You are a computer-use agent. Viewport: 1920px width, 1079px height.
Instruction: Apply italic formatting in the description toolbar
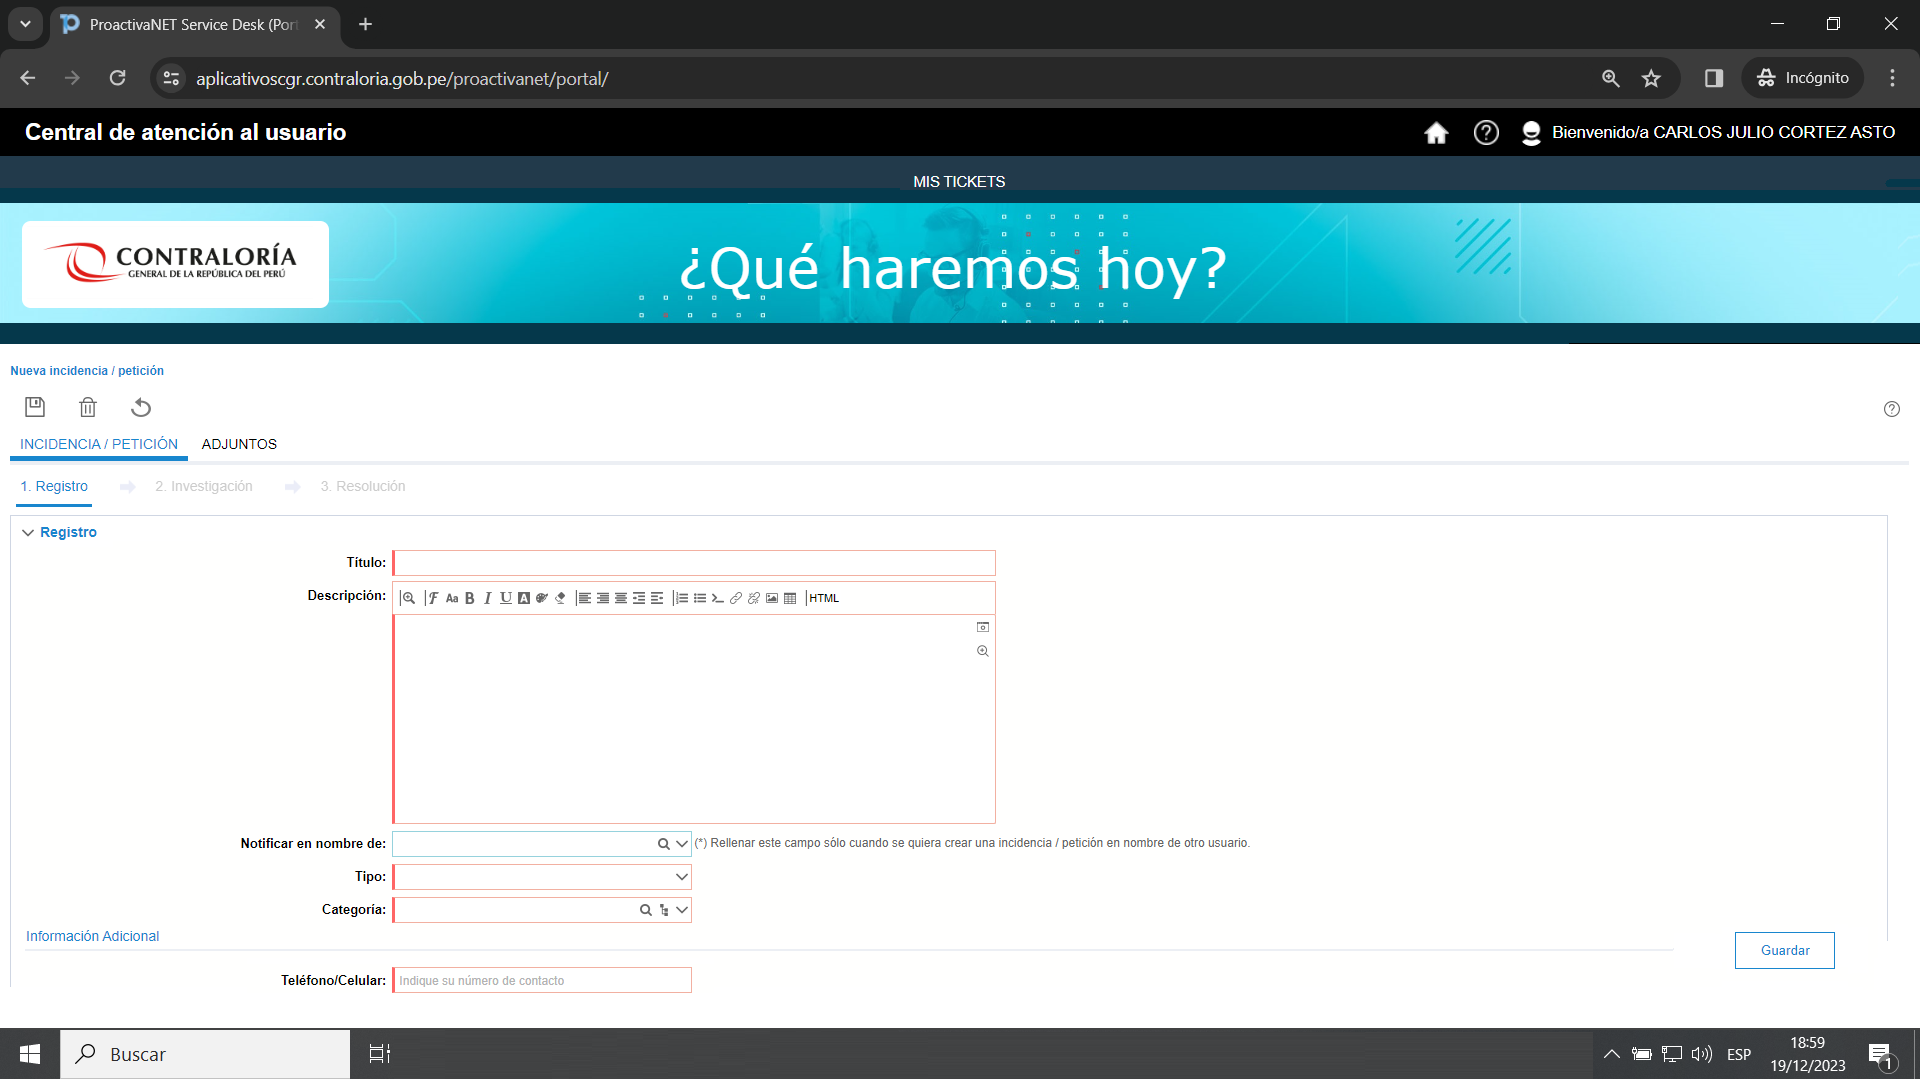(x=488, y=597)
